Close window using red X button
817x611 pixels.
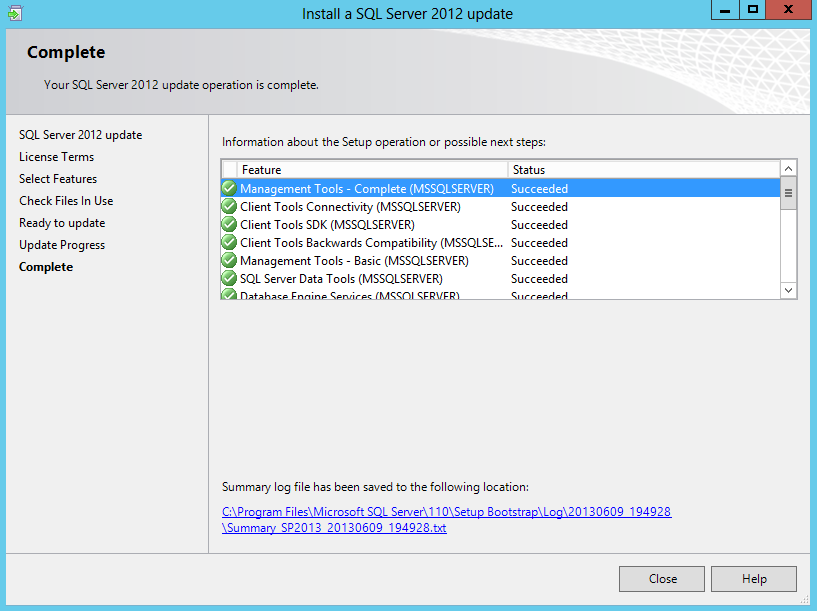tap(788, 9)
